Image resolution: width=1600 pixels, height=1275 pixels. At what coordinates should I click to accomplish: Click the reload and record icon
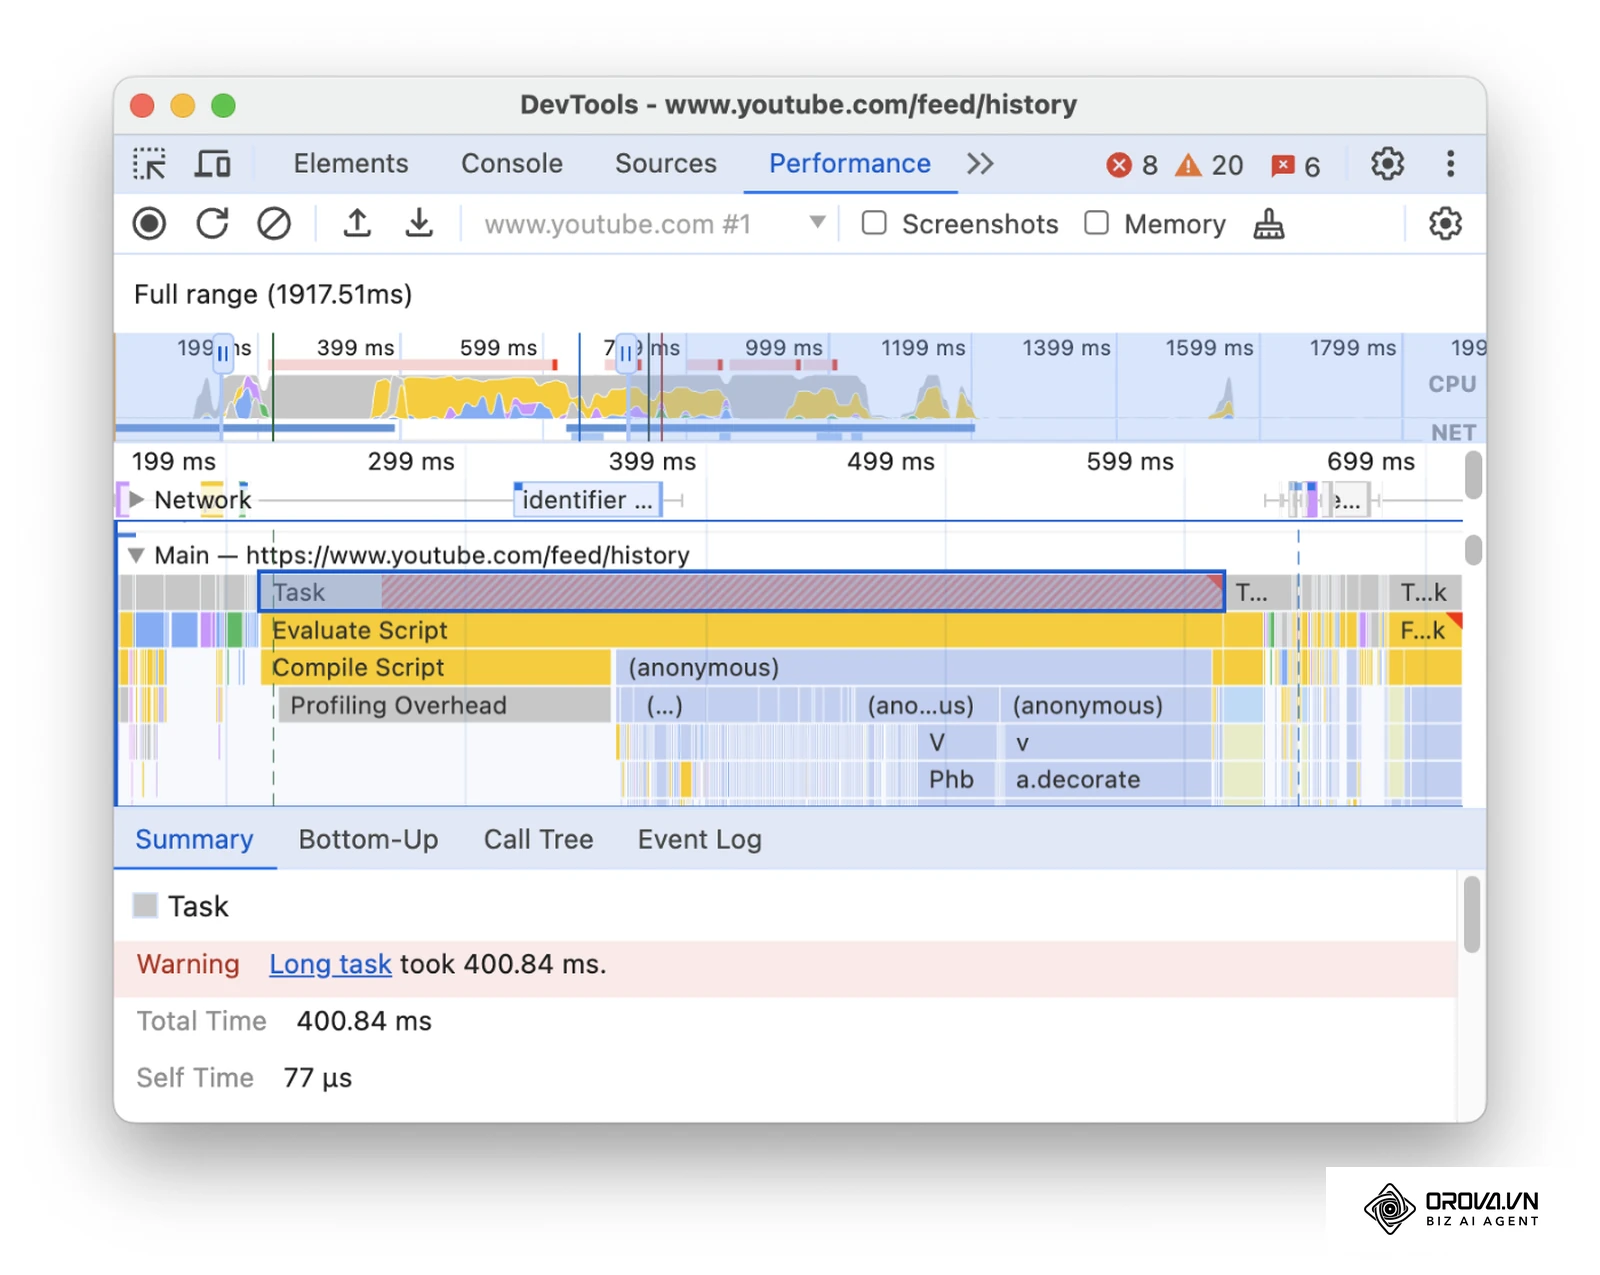(x=212, y=223)
